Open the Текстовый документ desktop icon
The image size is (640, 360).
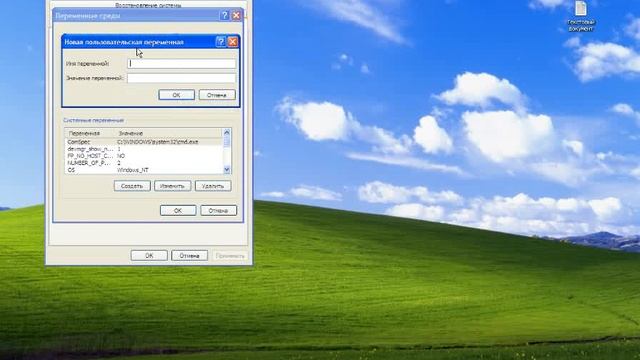coord(581,16)
